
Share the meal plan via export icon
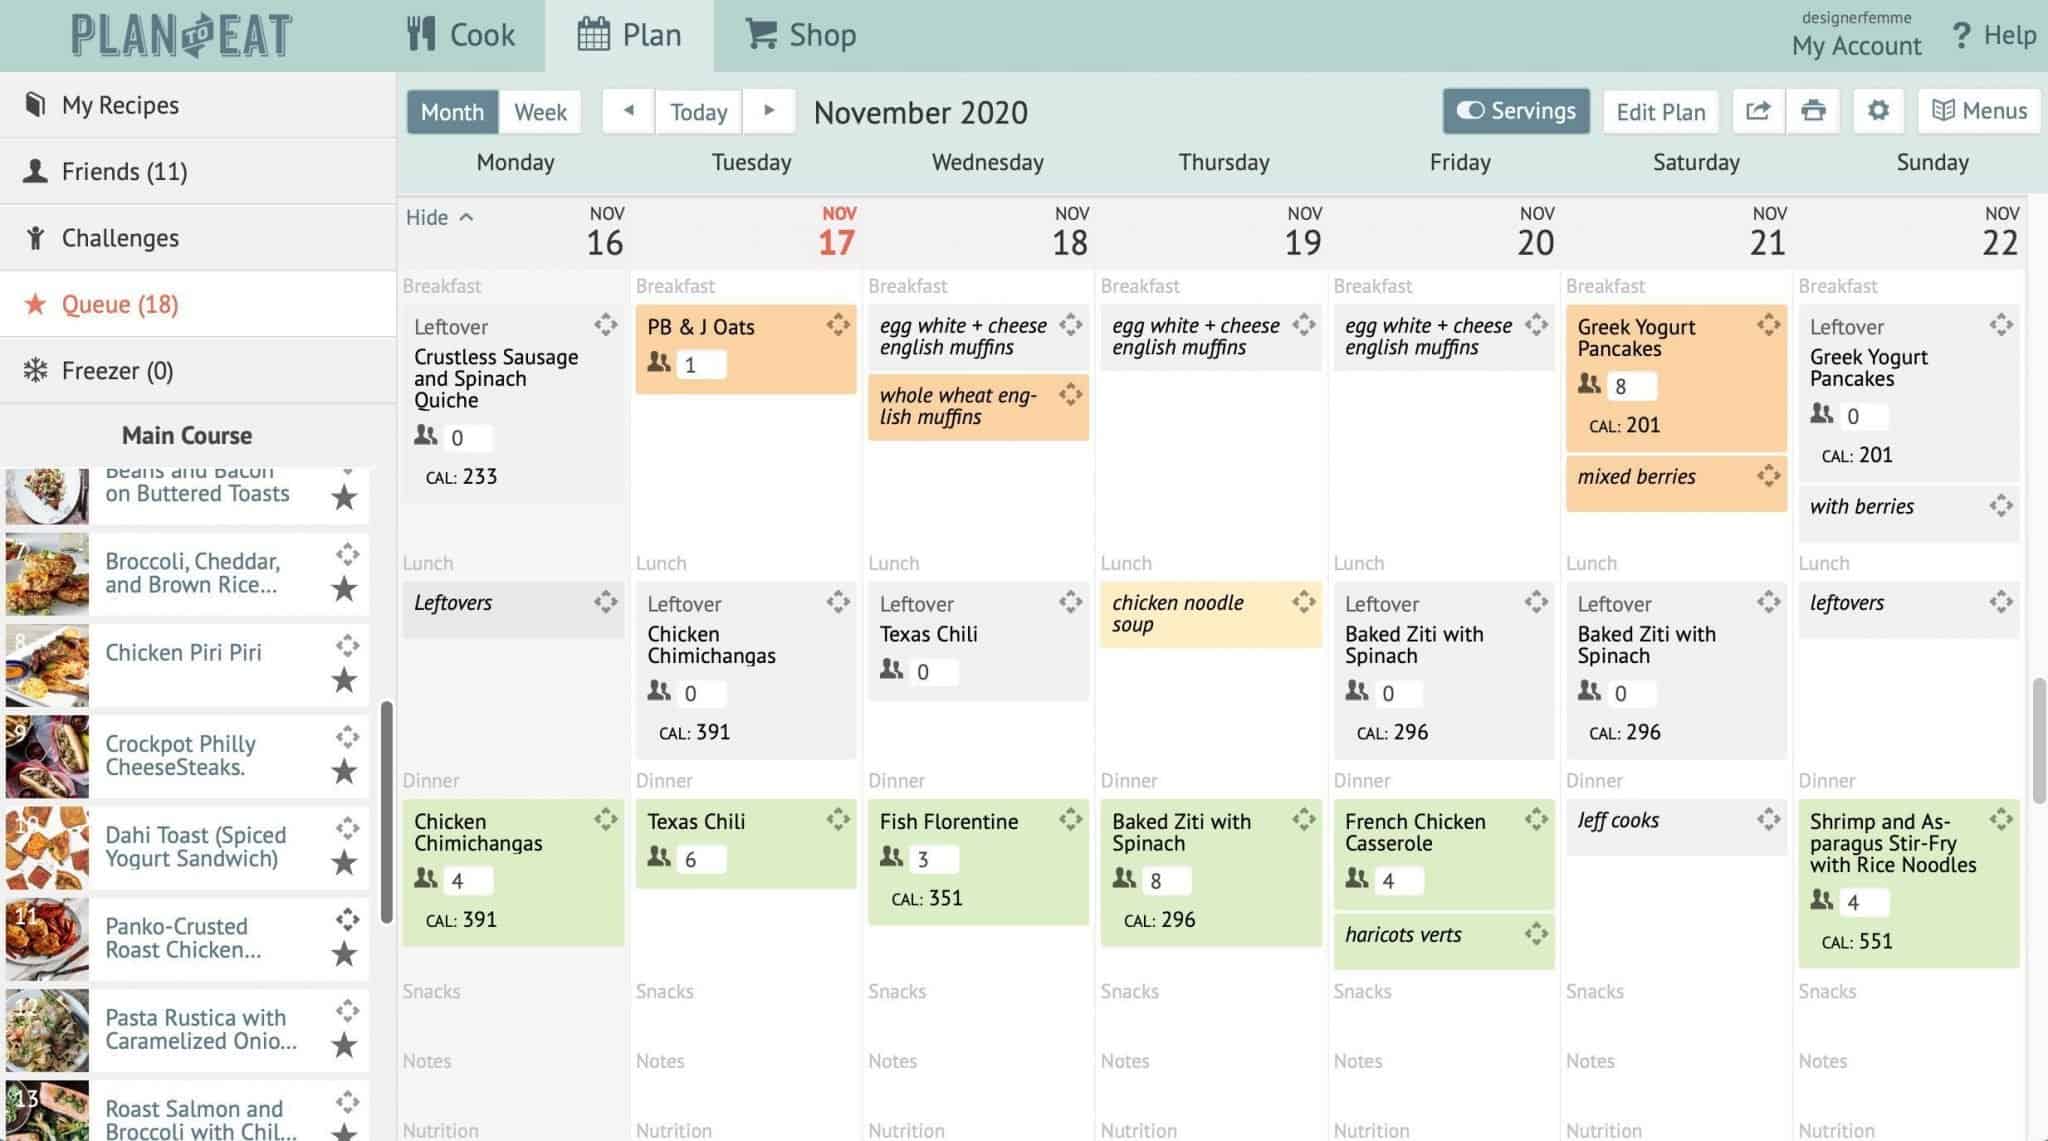[1757, 111]
